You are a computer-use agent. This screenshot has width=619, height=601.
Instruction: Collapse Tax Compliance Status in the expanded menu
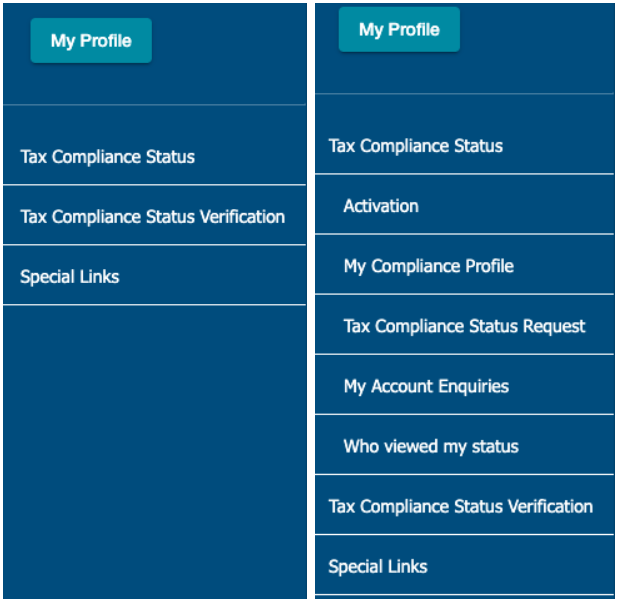pos(464,146)
